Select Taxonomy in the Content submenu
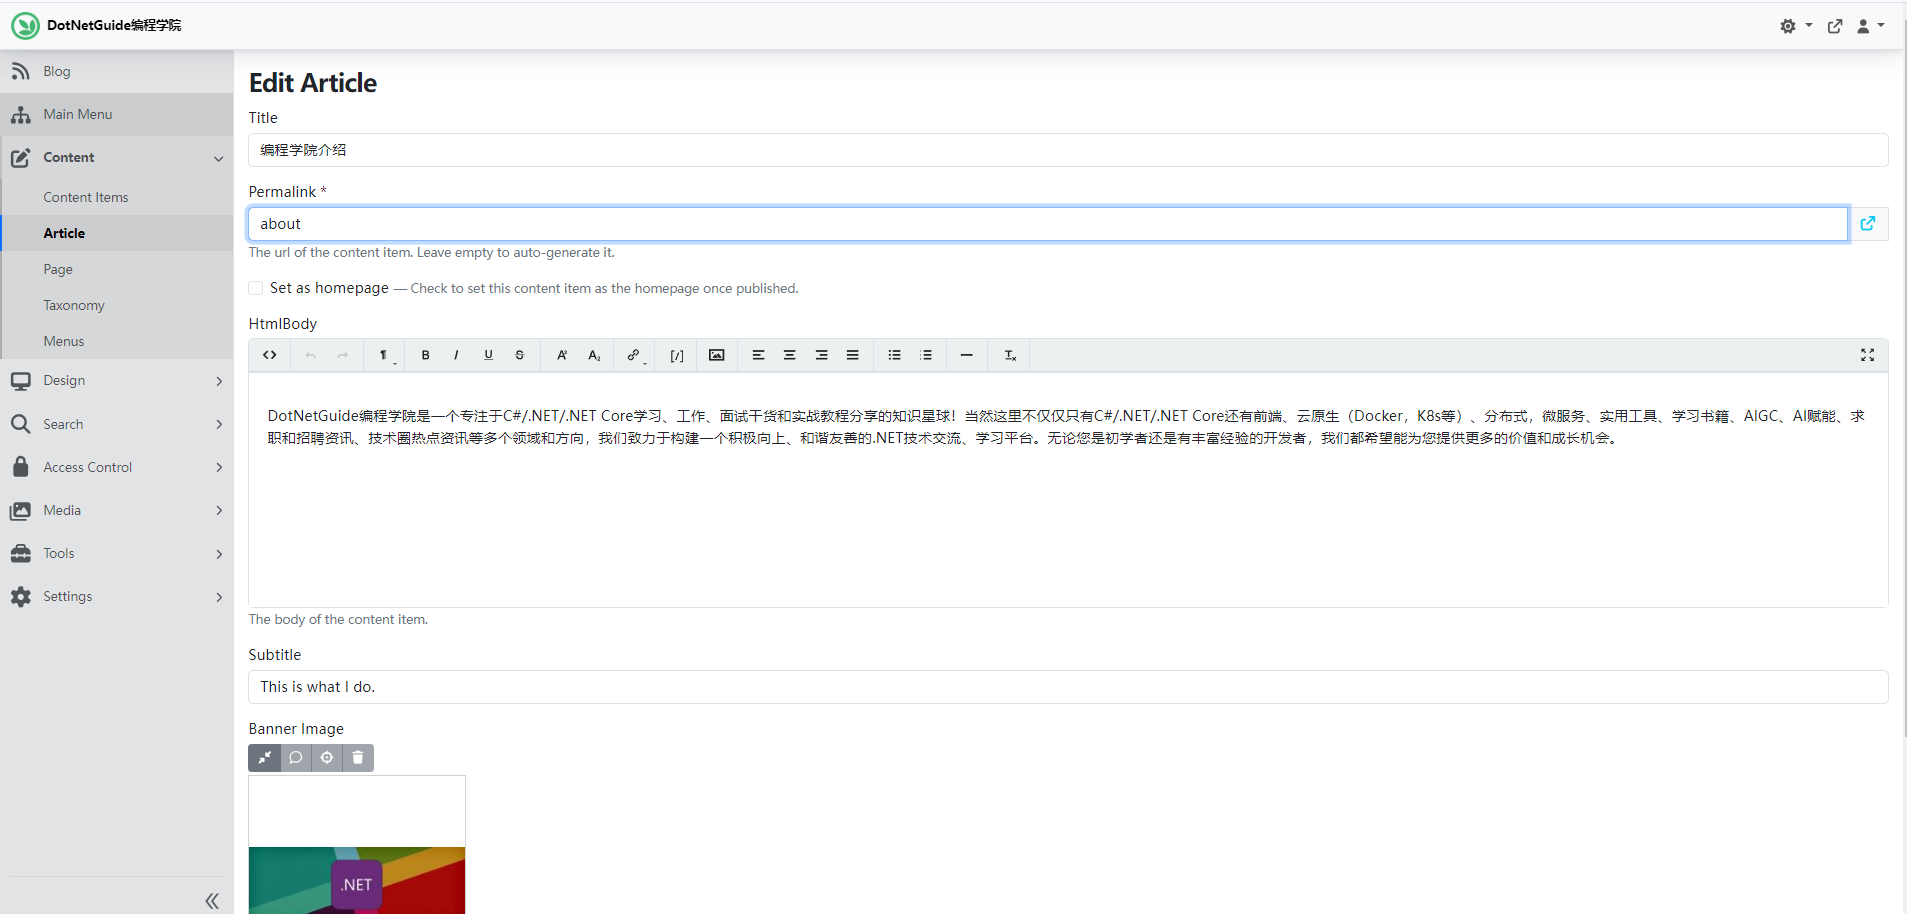 point(74,305)
